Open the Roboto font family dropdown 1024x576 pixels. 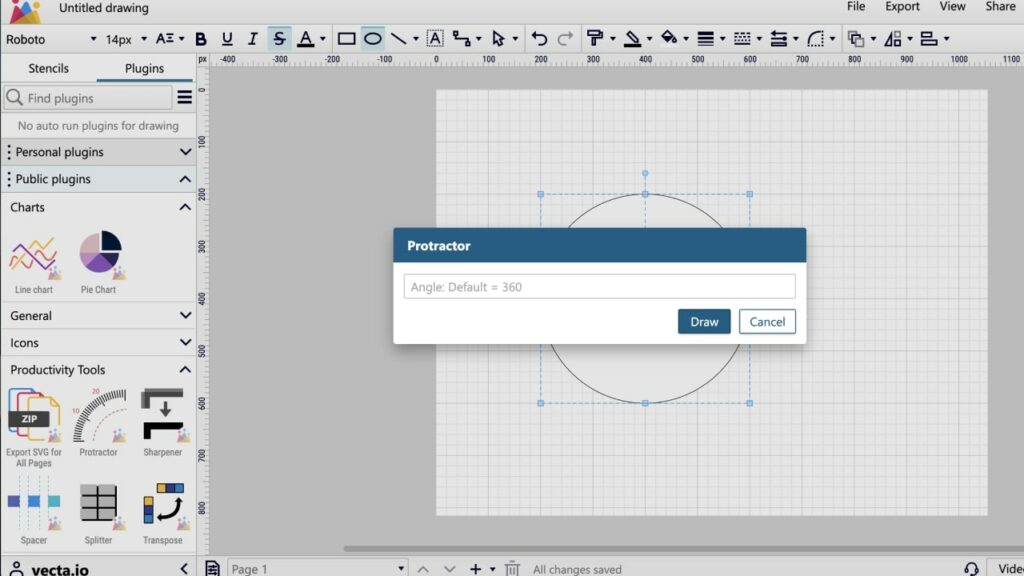40,38
